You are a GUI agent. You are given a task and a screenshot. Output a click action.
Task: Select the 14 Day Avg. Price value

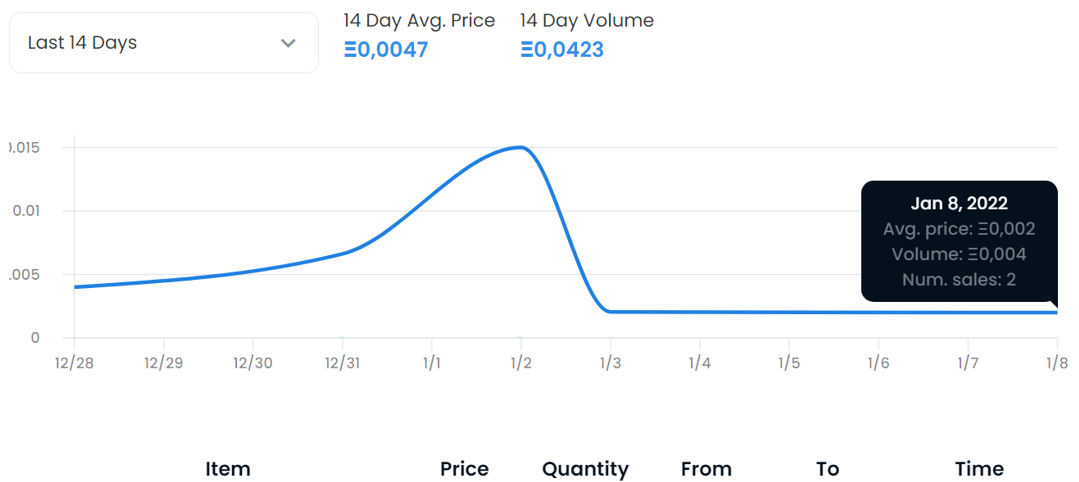click(x=386, y=49)
